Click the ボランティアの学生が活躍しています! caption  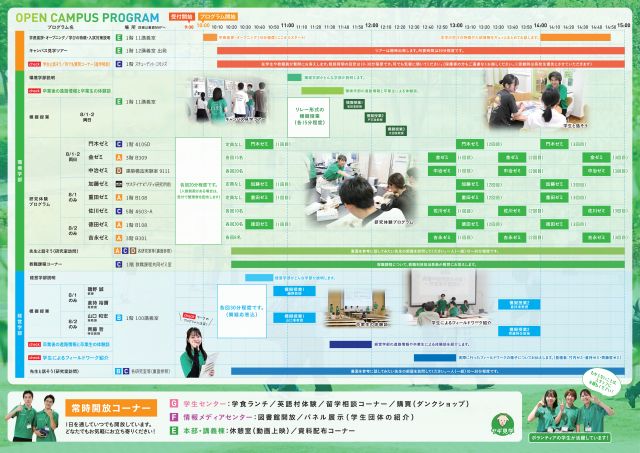click(570, 438)
